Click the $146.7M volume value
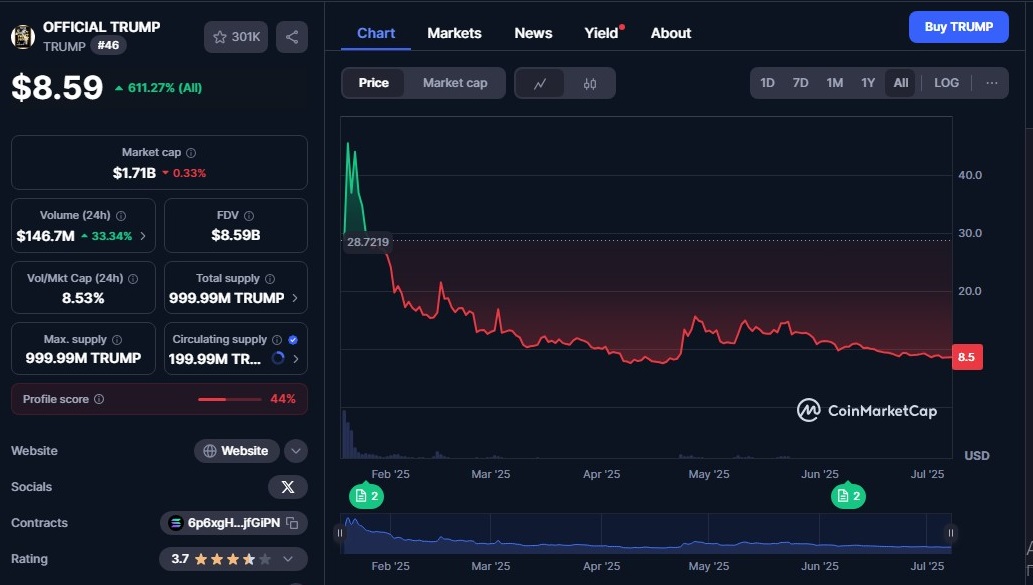 click(x=45, y=236)
